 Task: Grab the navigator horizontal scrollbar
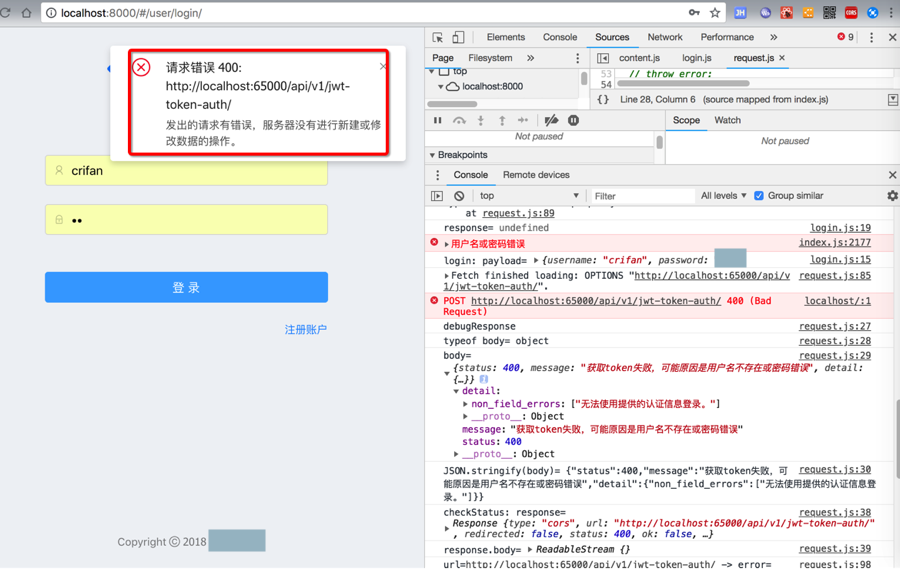click(x=452, y=104)
